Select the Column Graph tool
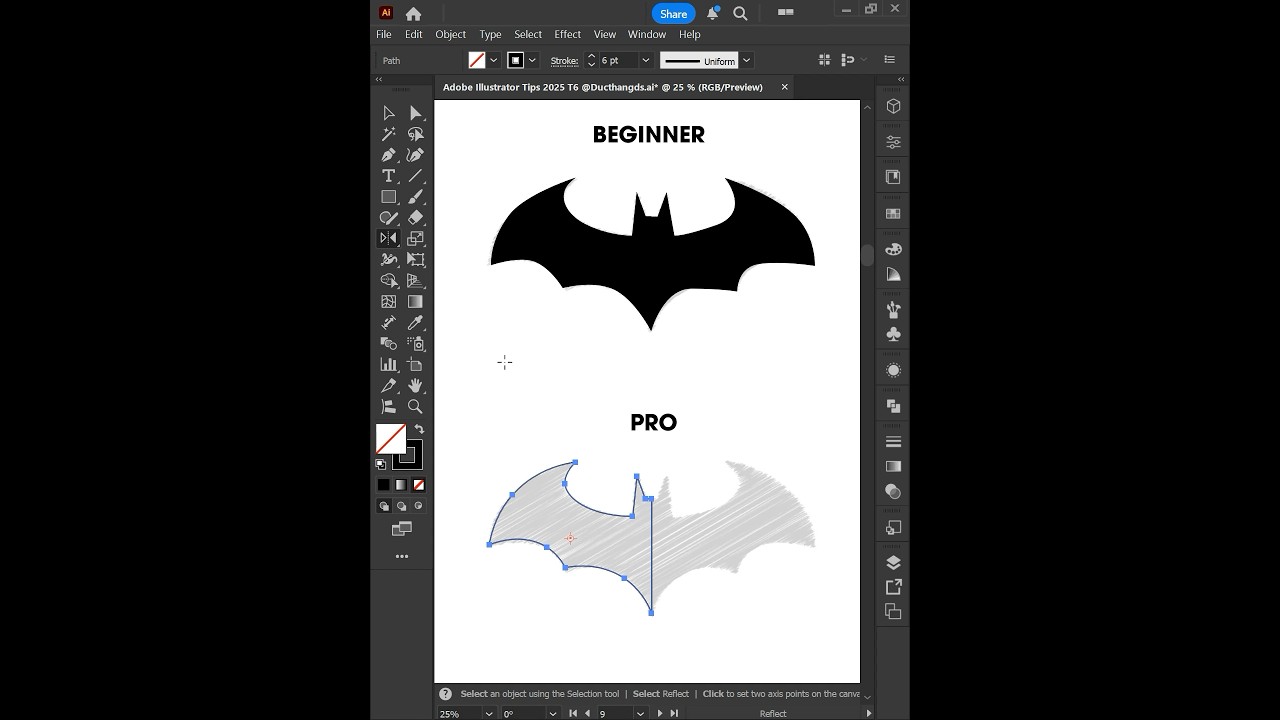Image resolution: width=1280 pixels, height=720 pixels. 388,365
